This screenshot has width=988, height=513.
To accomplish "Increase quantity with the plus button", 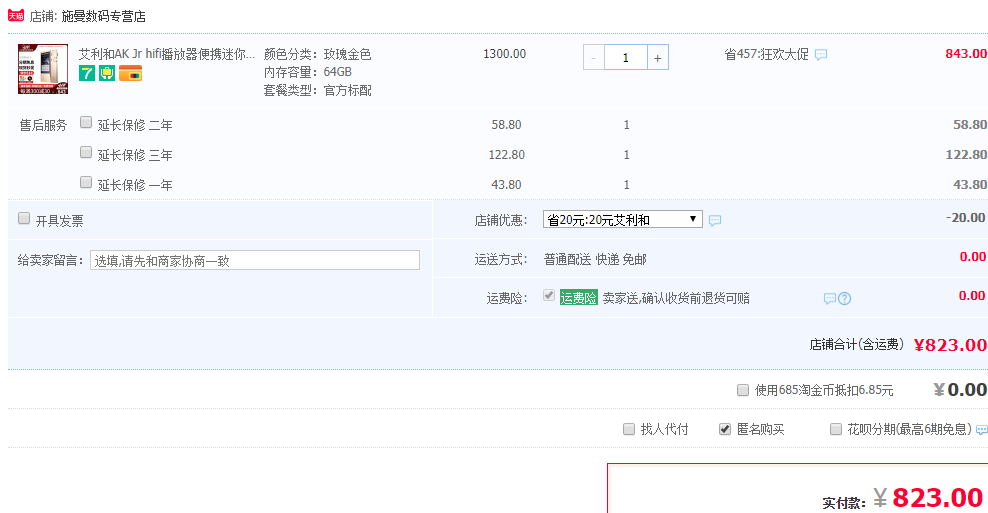I will (658, 57).
